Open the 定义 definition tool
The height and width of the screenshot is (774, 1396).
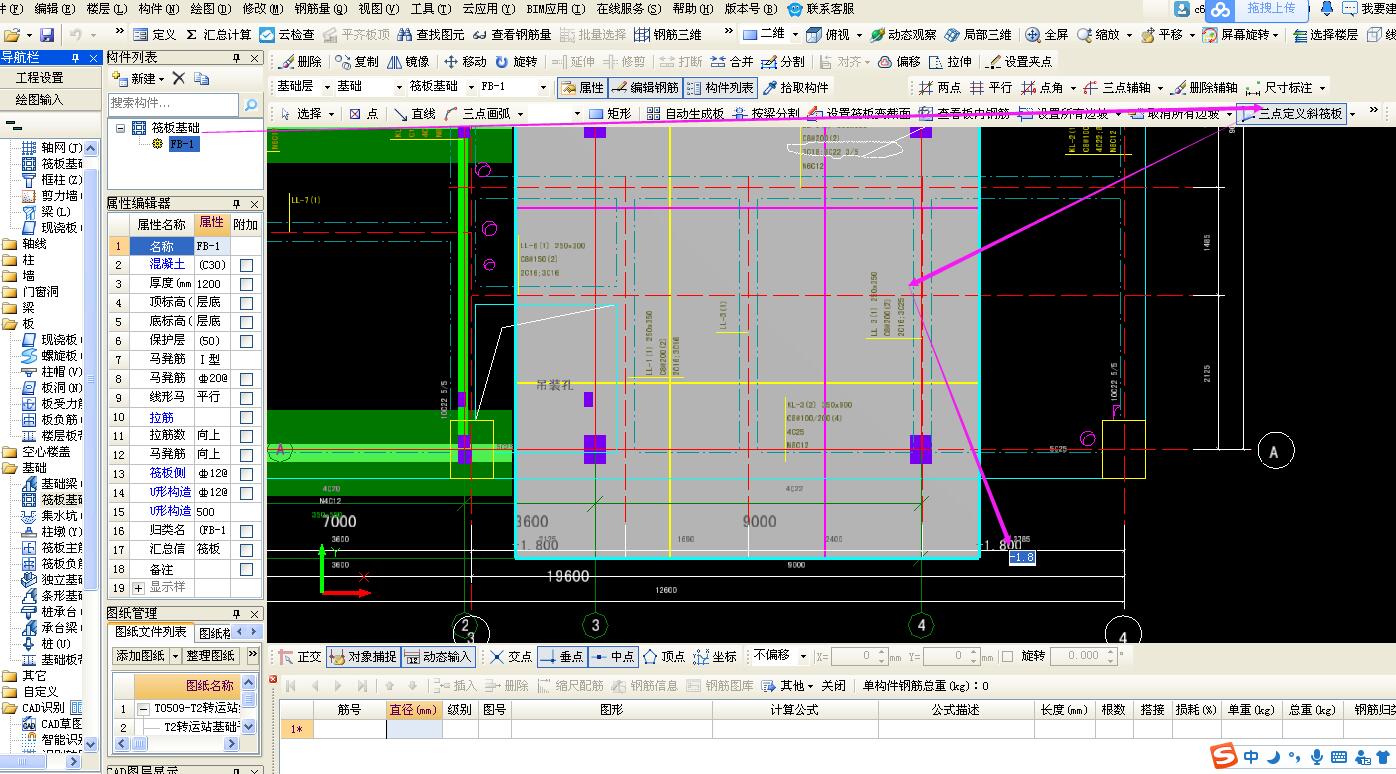(154, 34)
